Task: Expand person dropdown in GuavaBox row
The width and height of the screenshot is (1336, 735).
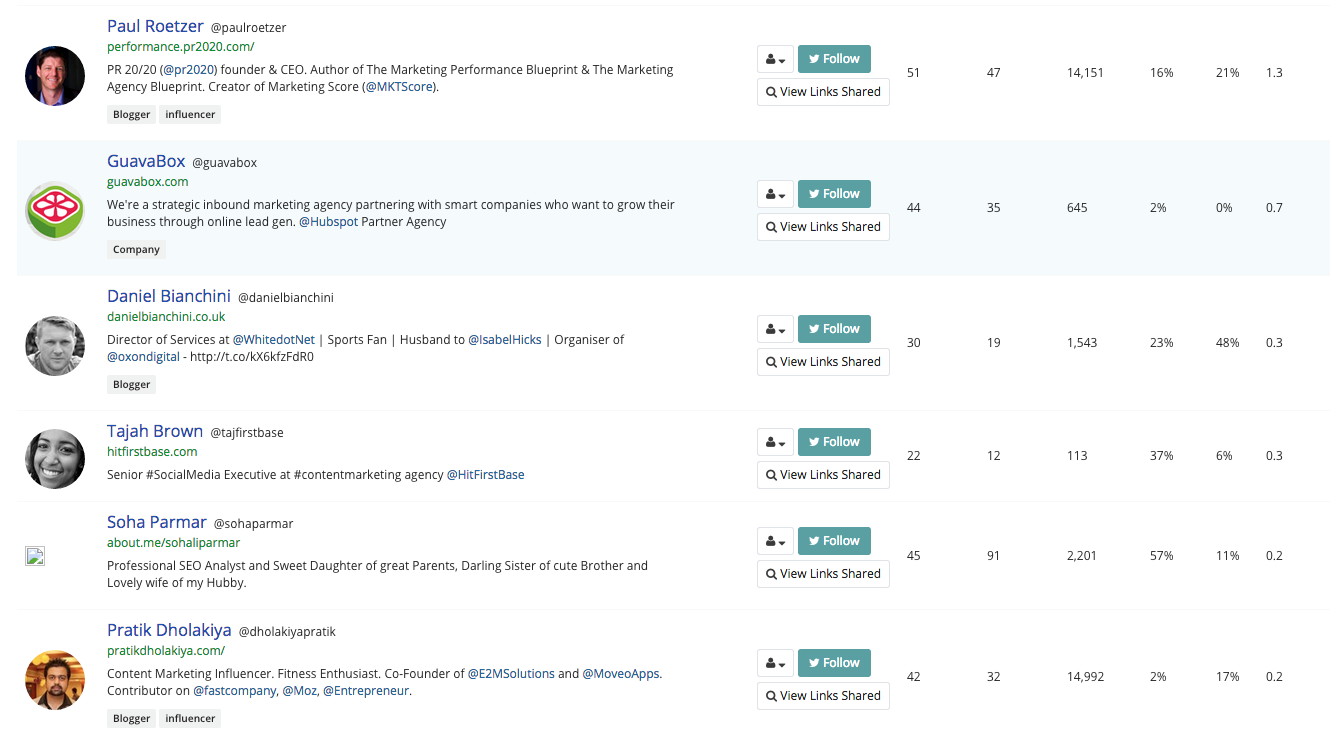Action: click(775, 194)
